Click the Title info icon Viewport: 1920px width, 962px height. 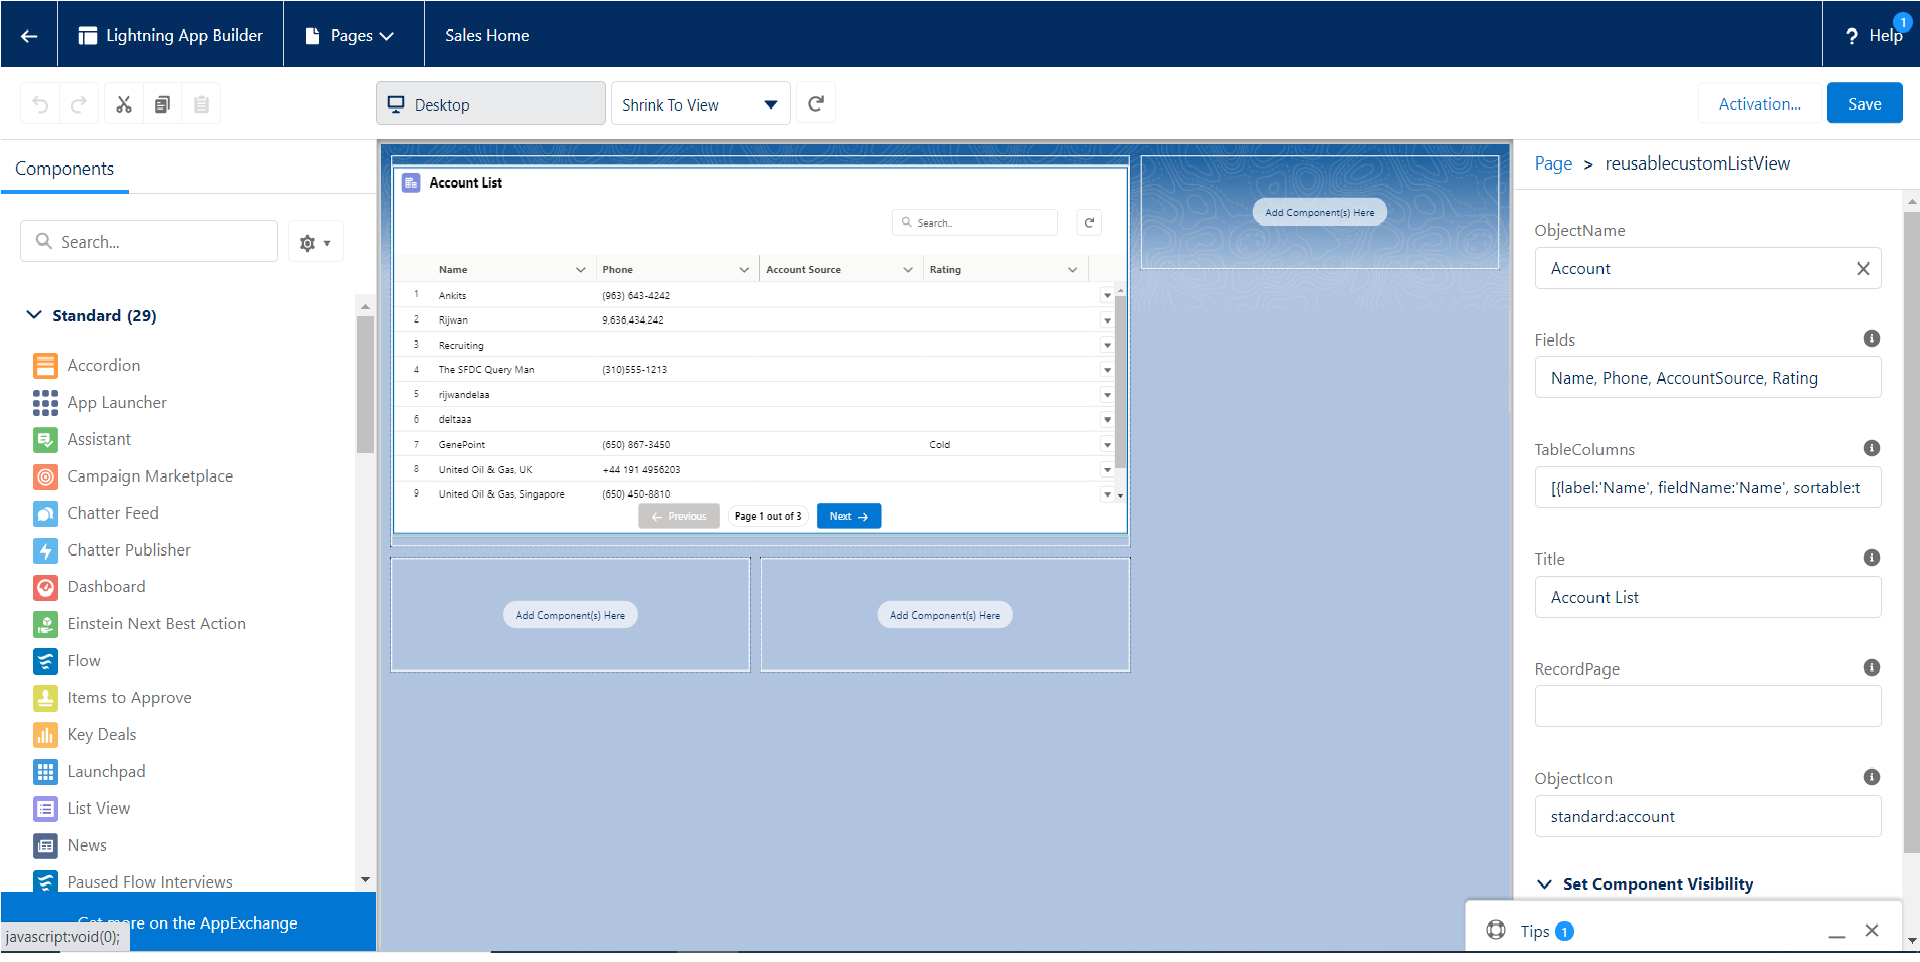point(1872,558)
